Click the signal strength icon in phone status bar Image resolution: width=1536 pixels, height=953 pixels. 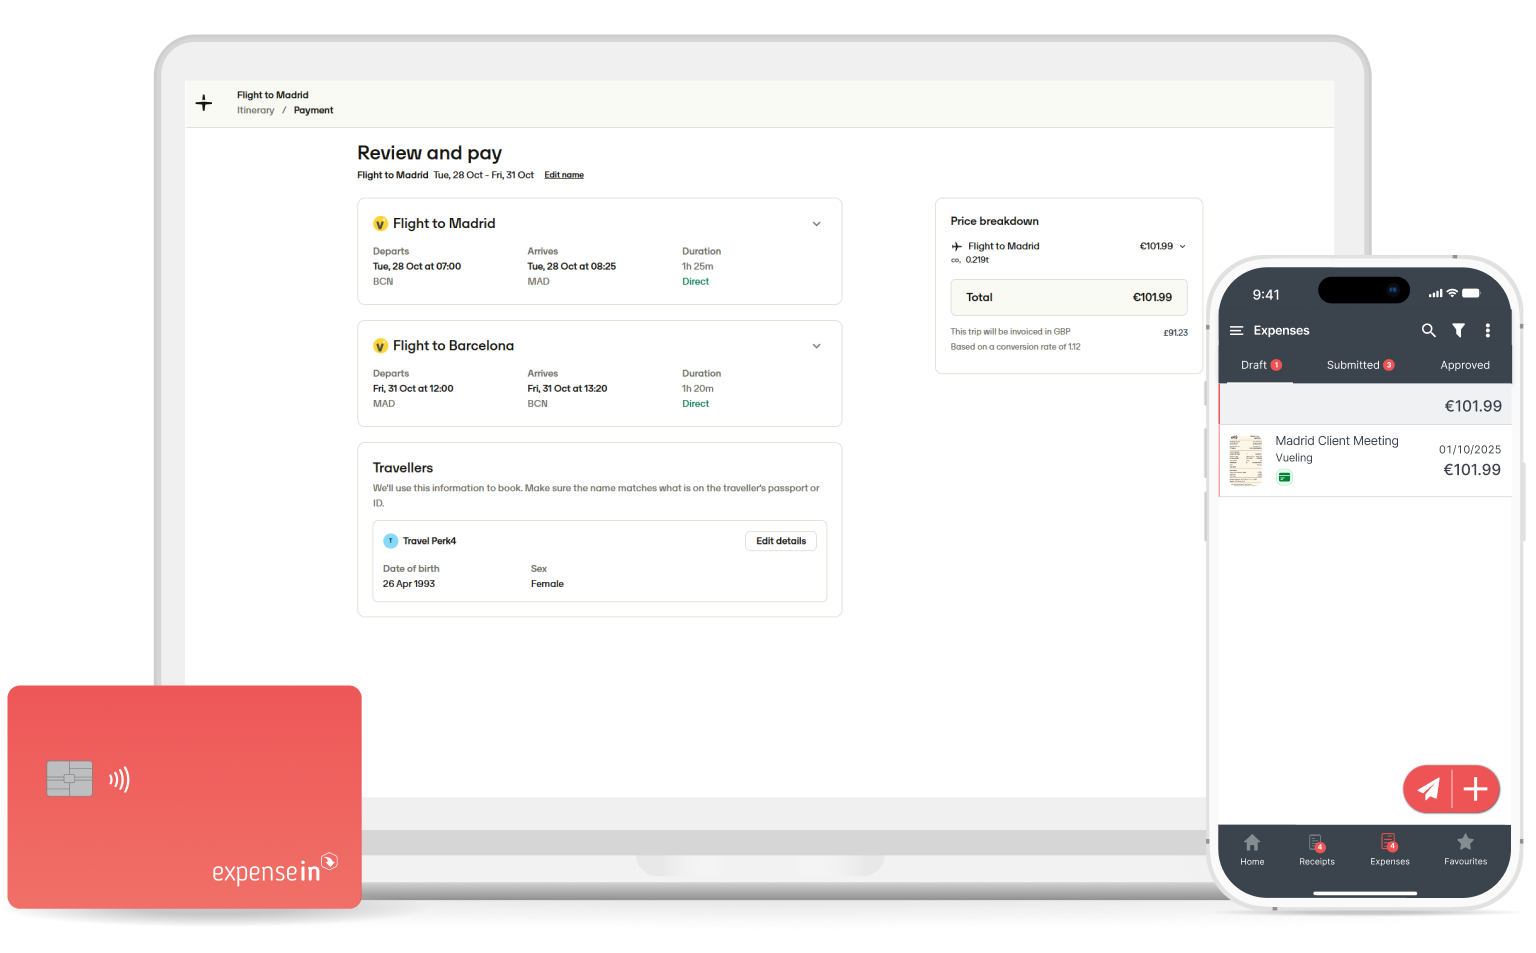click(1435, 294)
